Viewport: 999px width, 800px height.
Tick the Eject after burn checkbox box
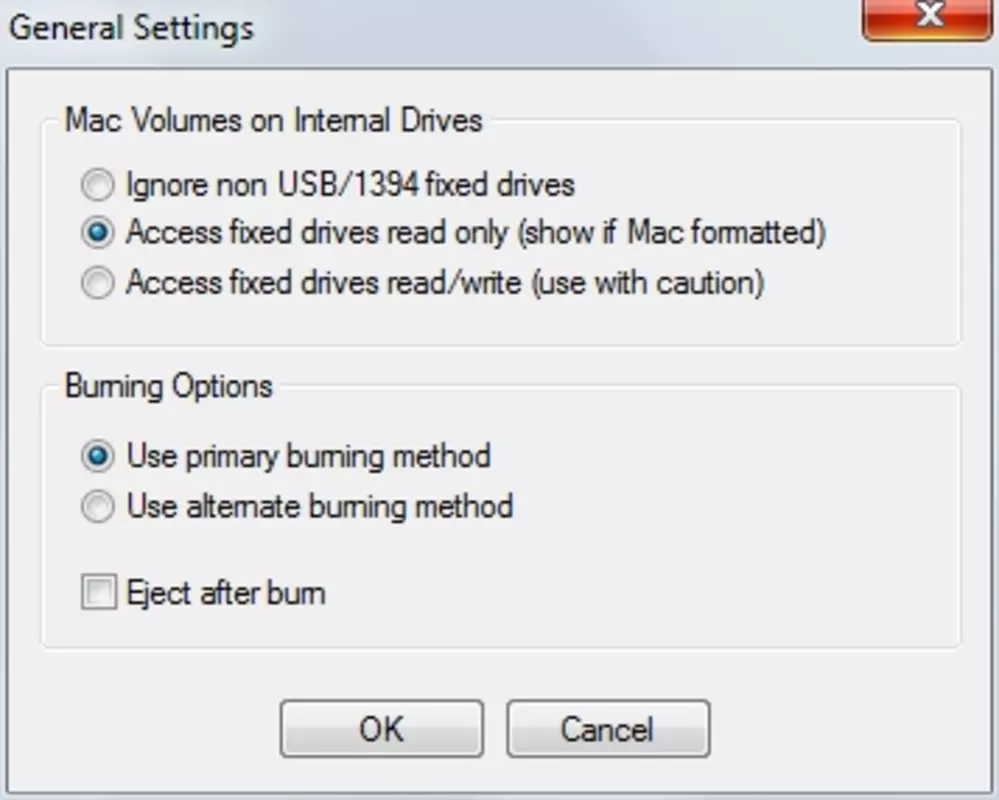click(99, 592)
